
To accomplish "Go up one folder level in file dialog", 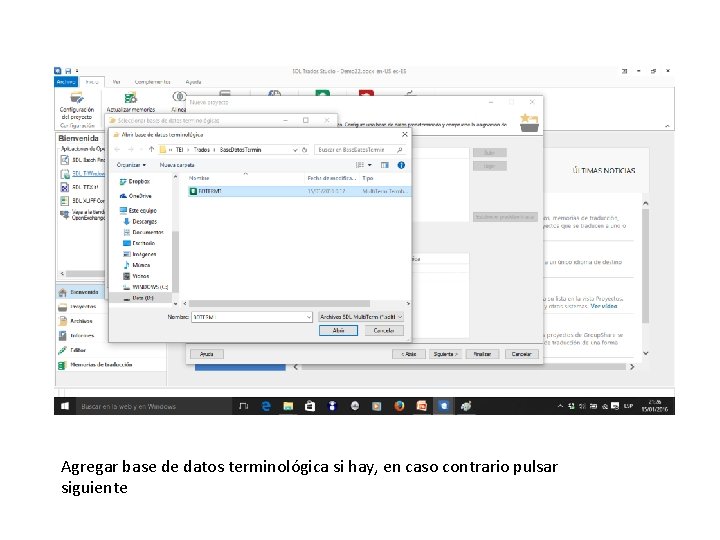I will pos(151,149).
